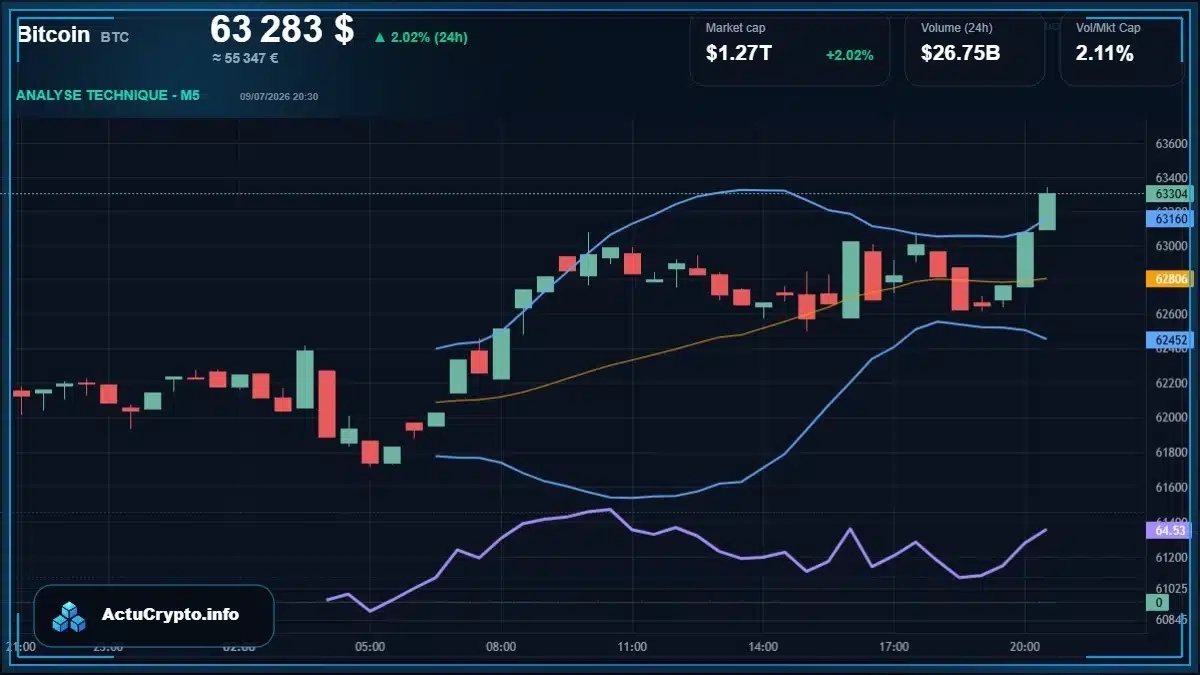This screenshot has height=675, width=1200.
Task: Click the $1.27T market cap value
Action: click(x=739, y=54)
